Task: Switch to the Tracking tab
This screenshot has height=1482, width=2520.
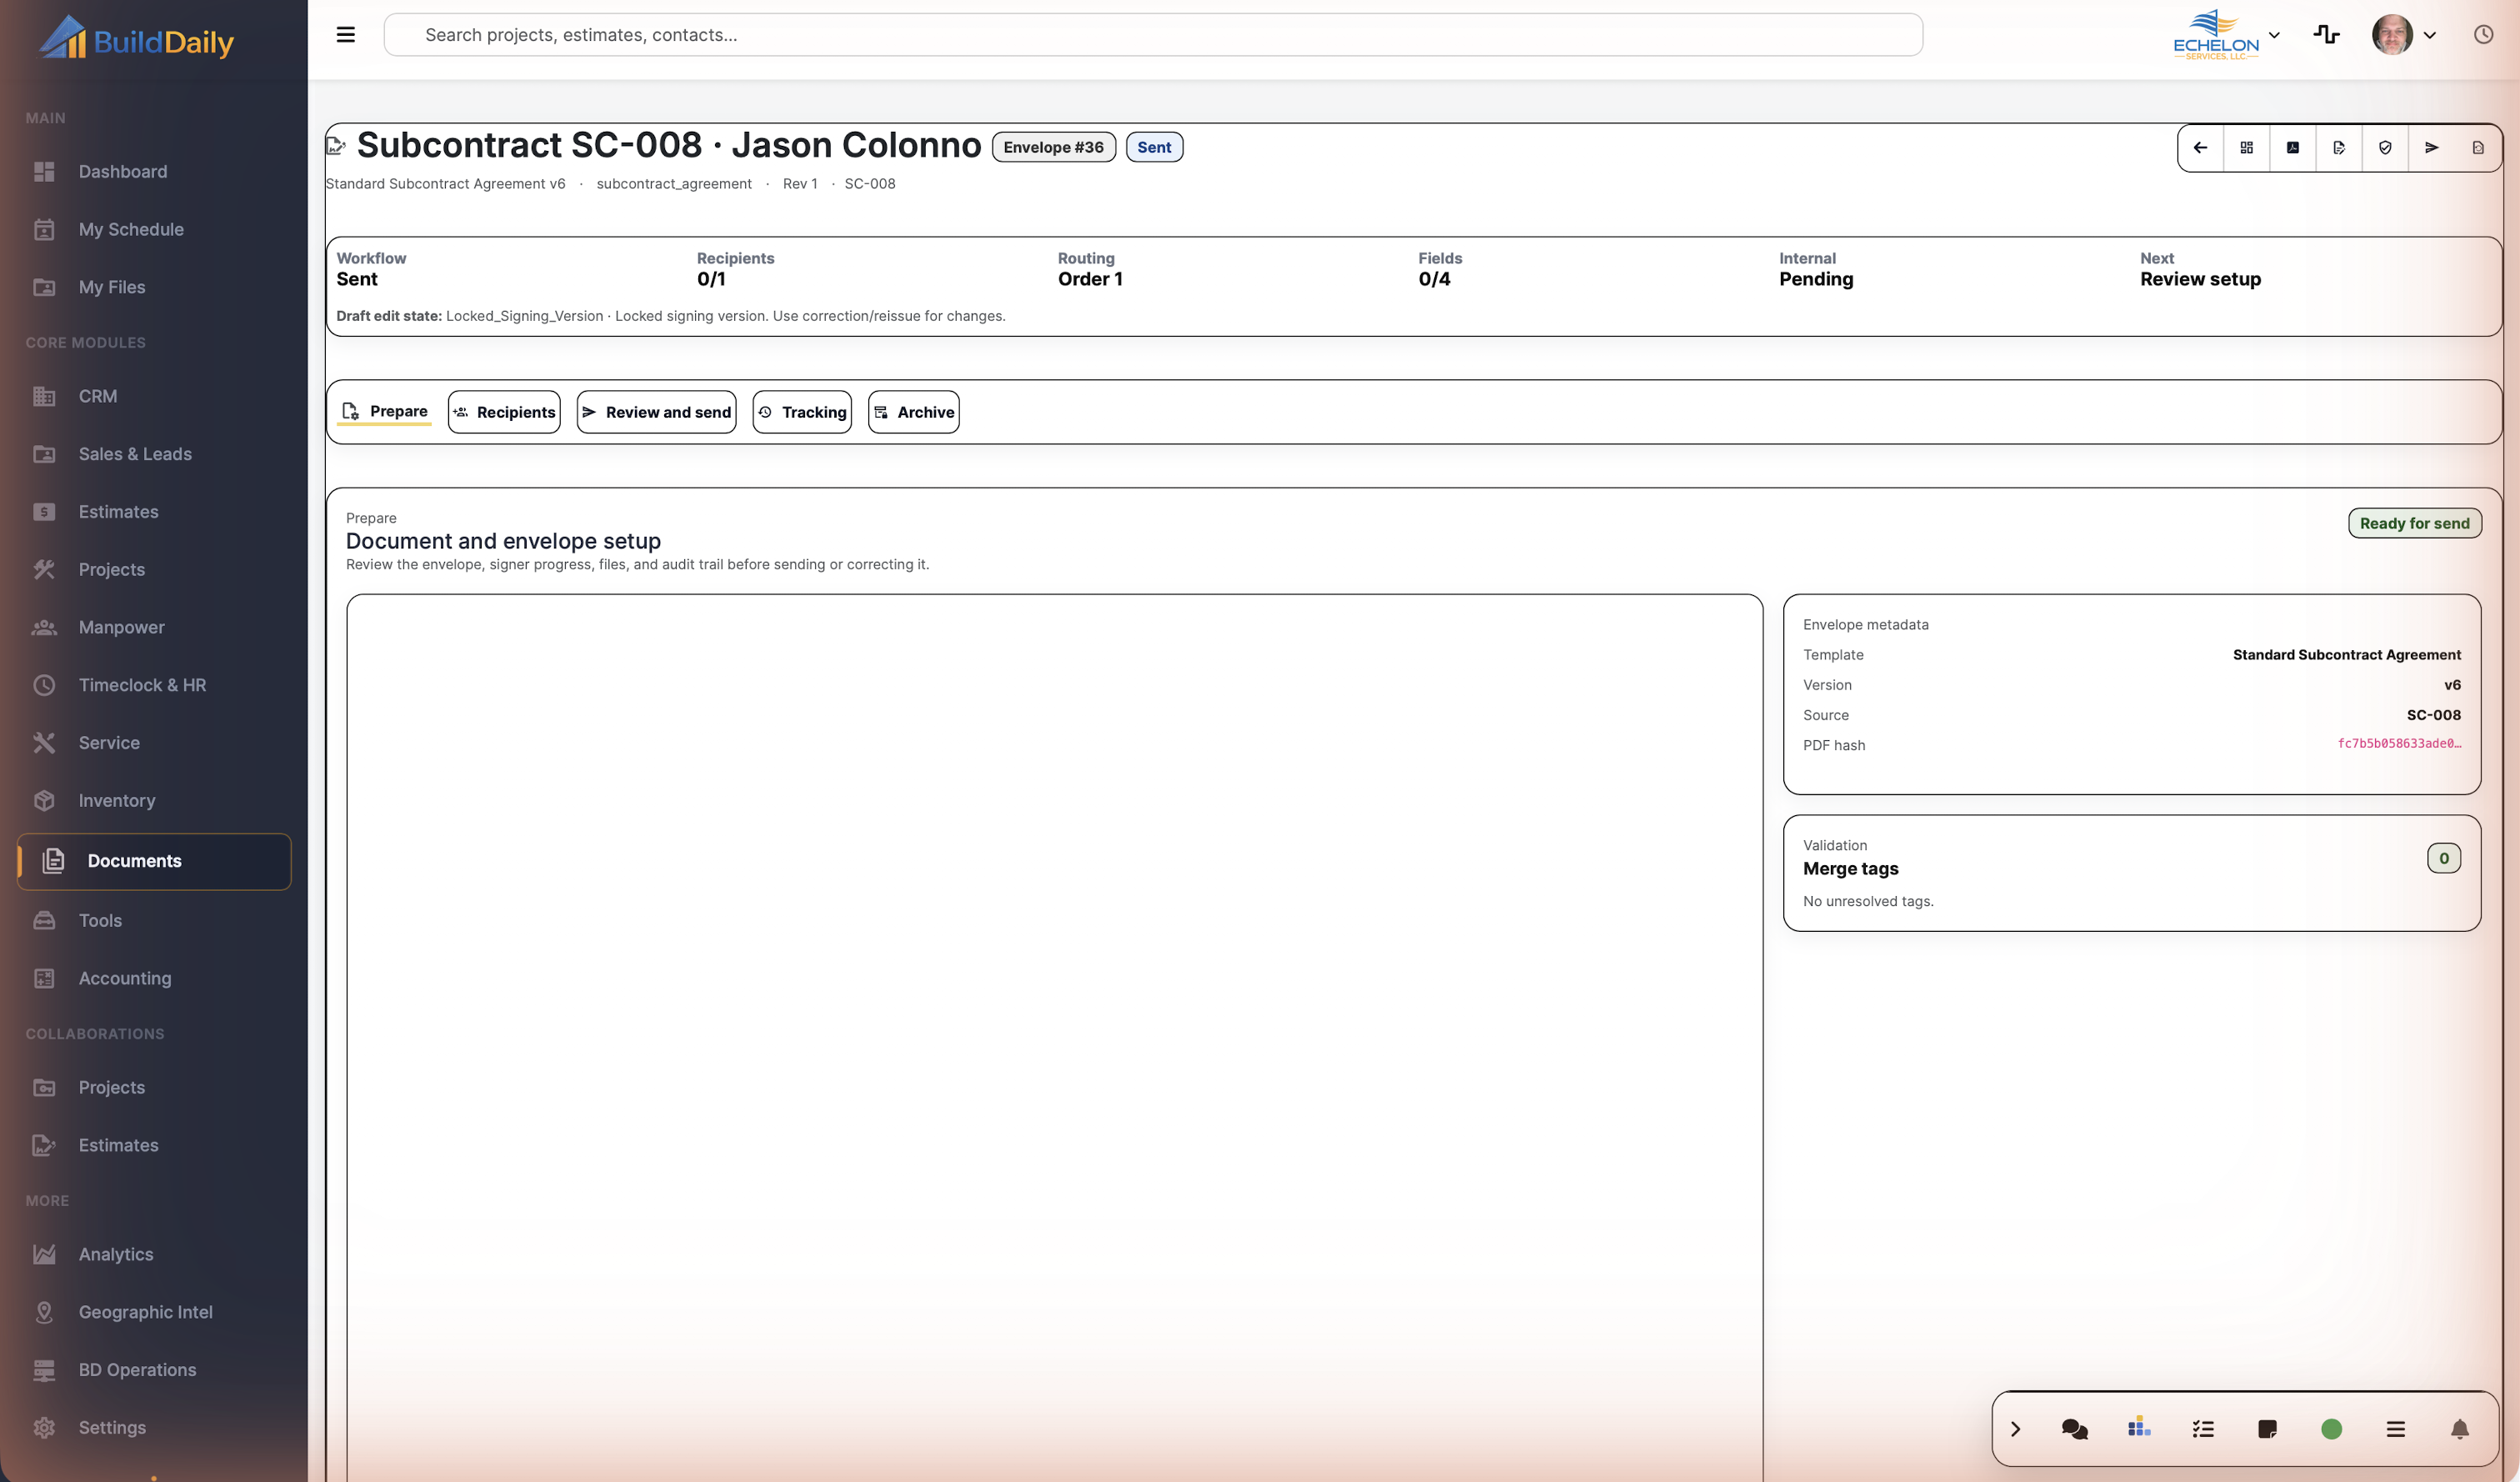Action: point(802,412)
